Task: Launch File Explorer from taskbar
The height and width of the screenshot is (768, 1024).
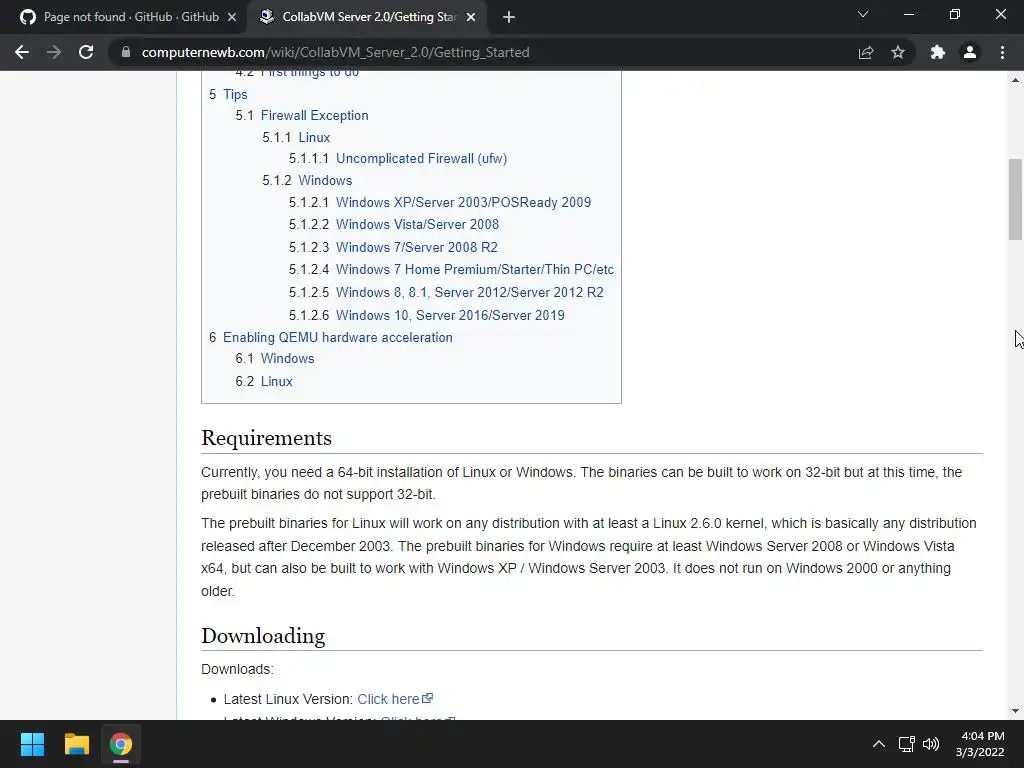Action: click(76, 744)
